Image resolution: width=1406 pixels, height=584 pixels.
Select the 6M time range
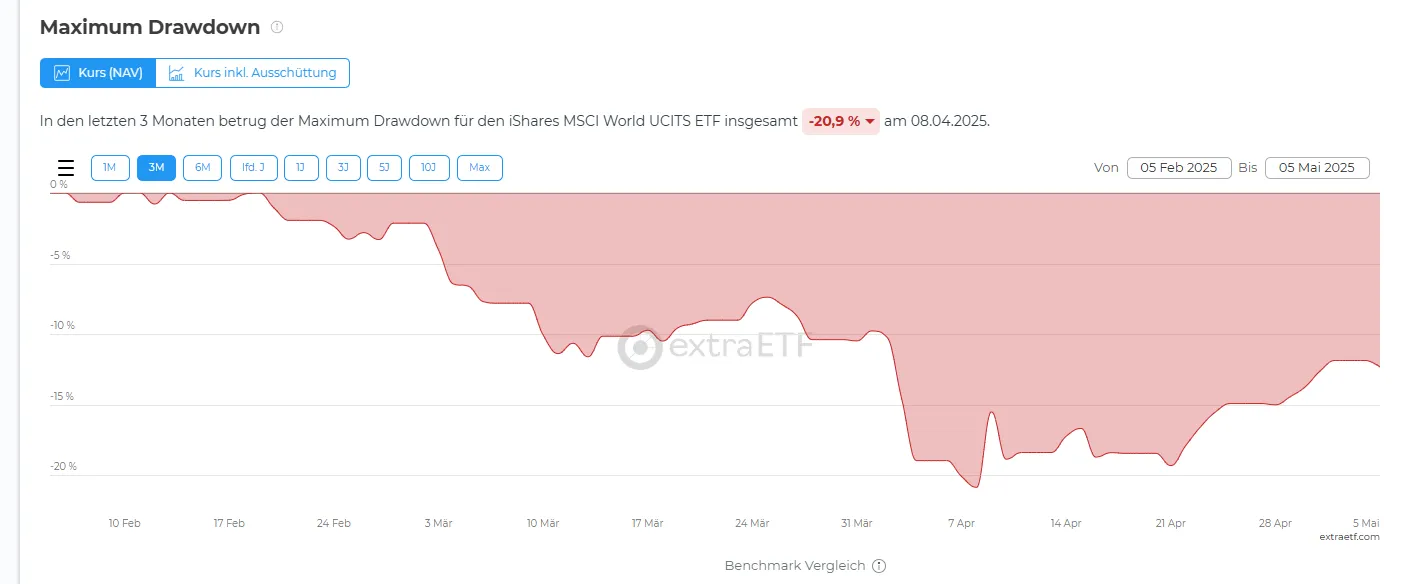click(202, 168)
